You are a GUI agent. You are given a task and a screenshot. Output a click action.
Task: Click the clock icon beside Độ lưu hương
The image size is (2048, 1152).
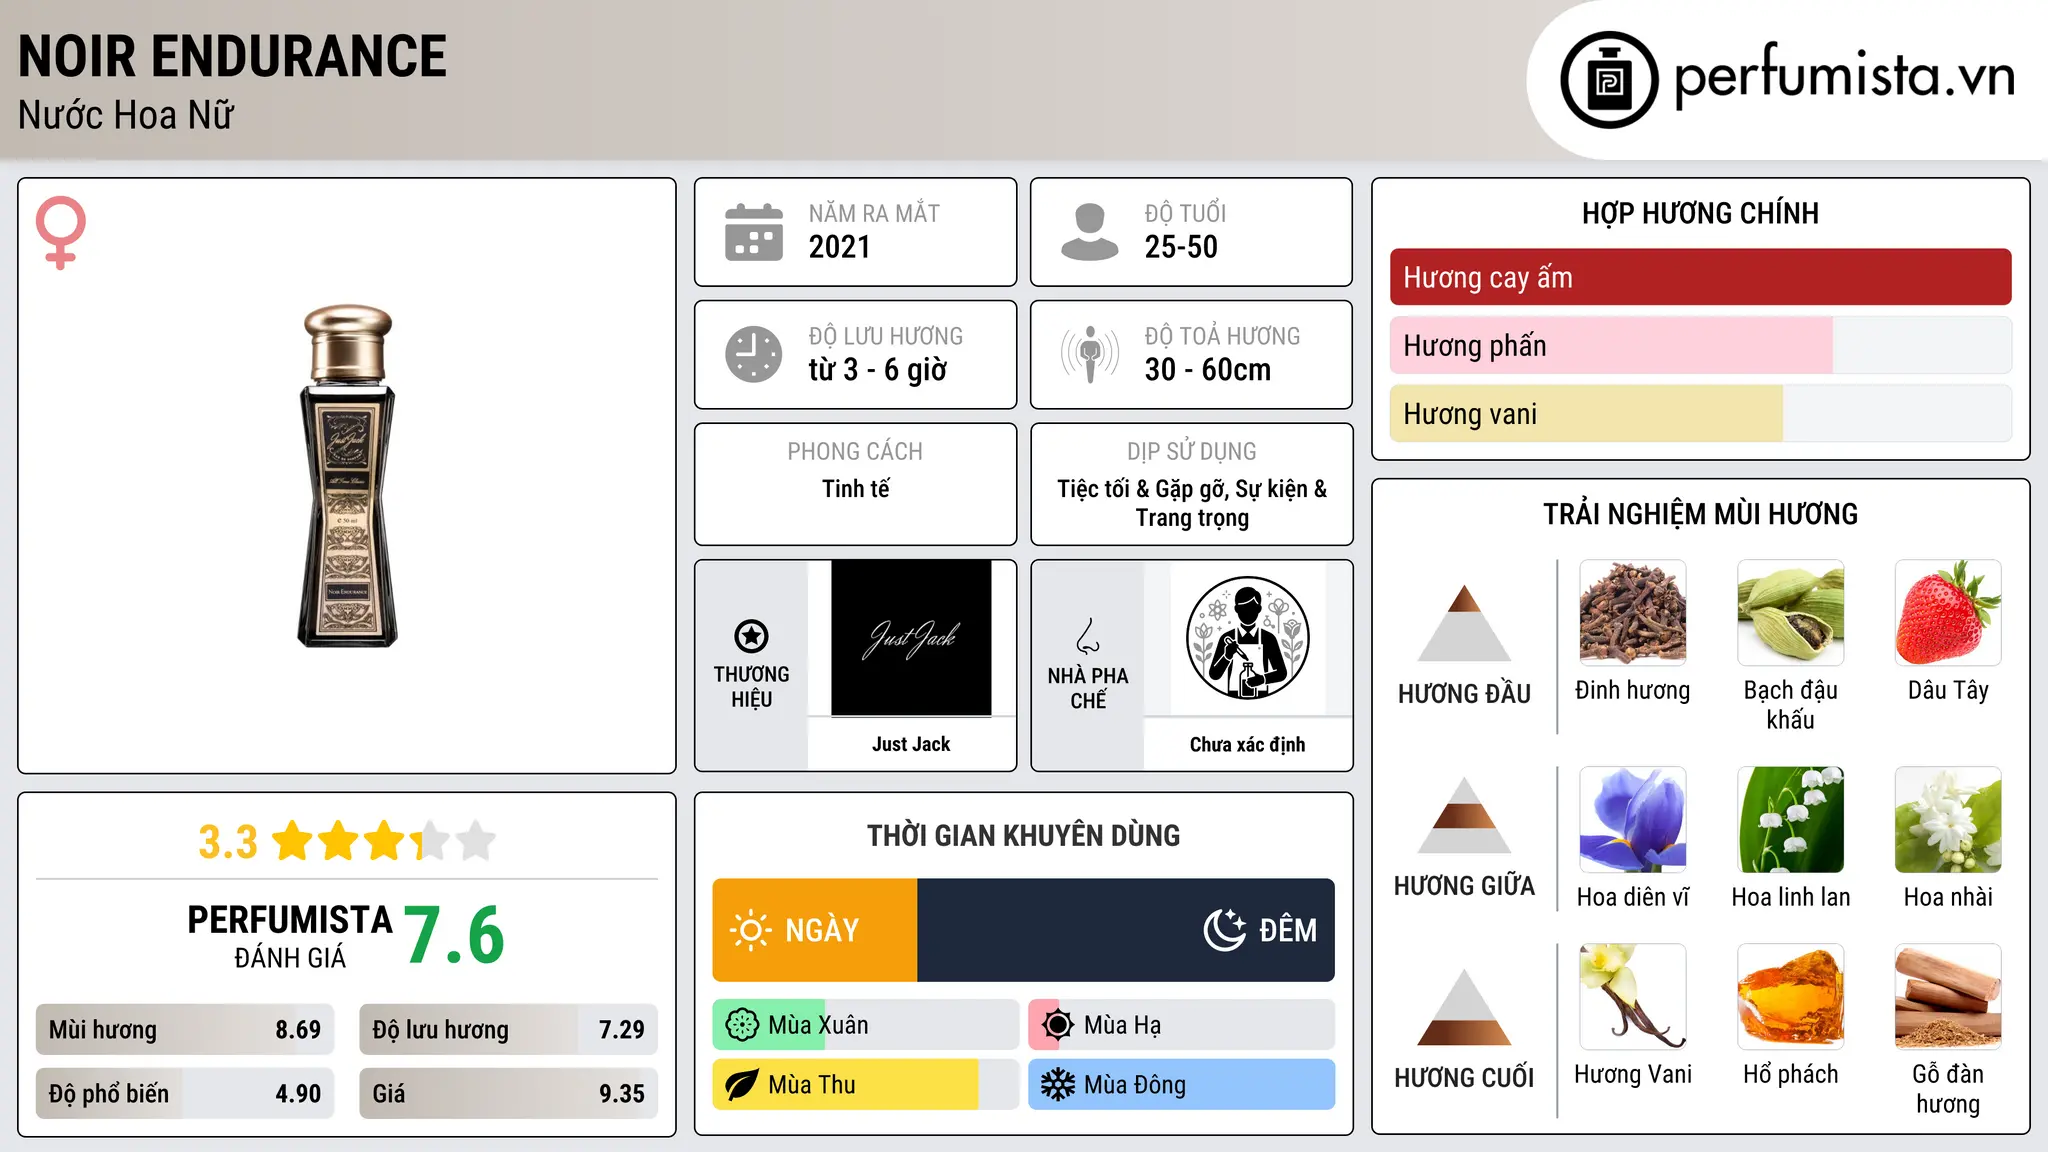(754, 354)
